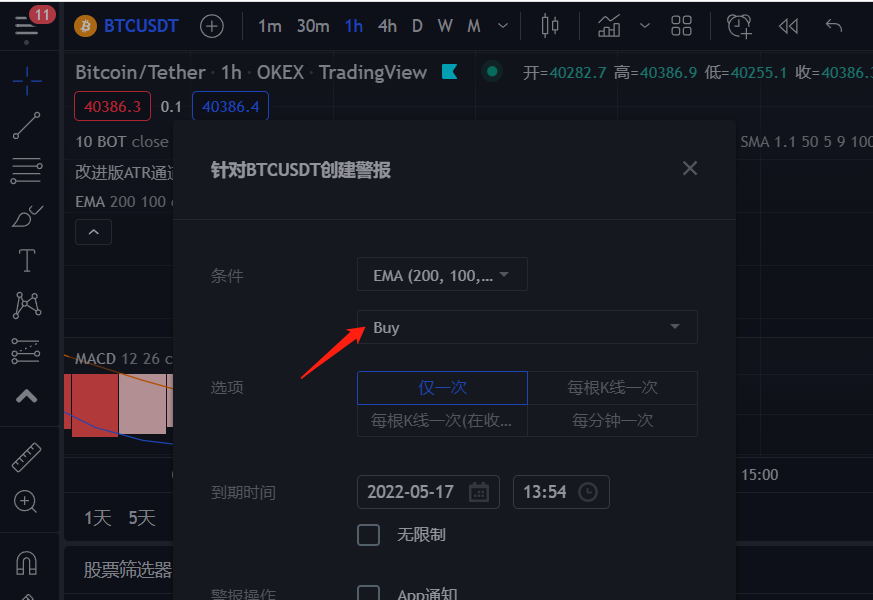Image resolution: width=873 pixels, height=600 pixels.
Task: Select the Text annotation tool
Action: [27, 260]
